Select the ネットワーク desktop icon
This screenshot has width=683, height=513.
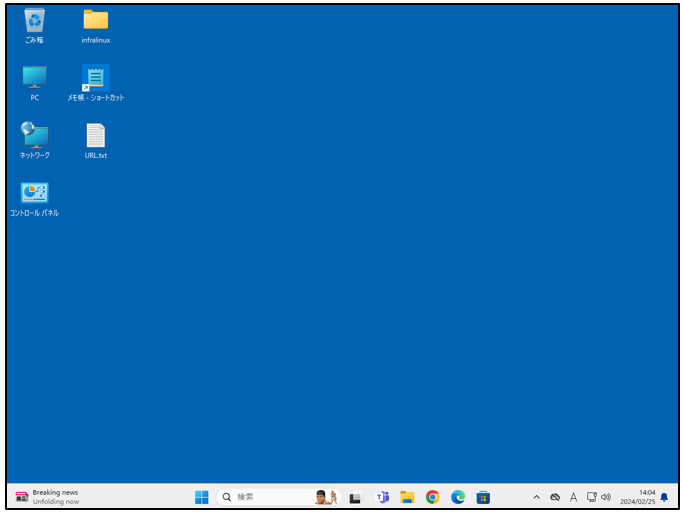pos(34,136)
